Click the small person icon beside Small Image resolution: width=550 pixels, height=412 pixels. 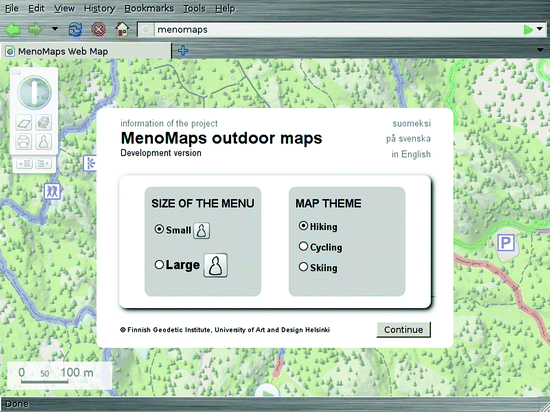point(202,231)
